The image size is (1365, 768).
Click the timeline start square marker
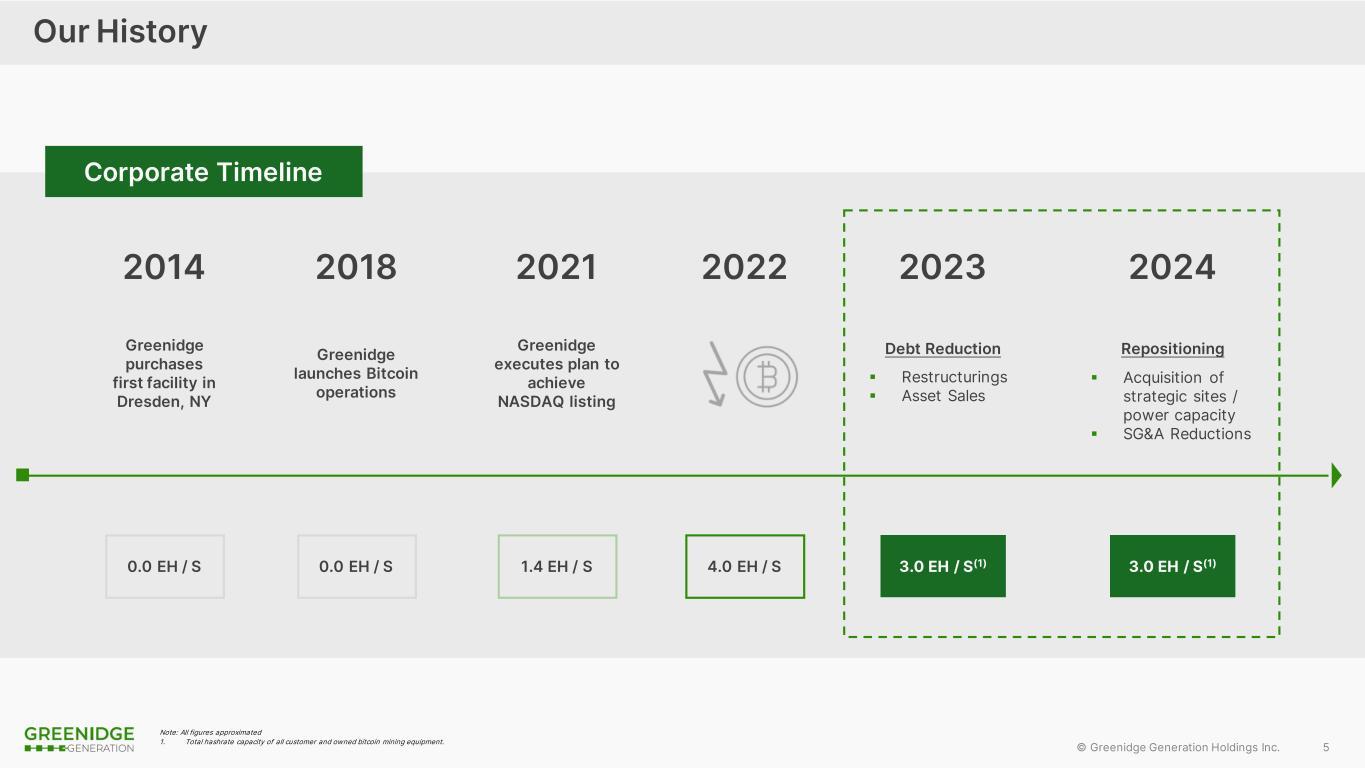[23, 475]
